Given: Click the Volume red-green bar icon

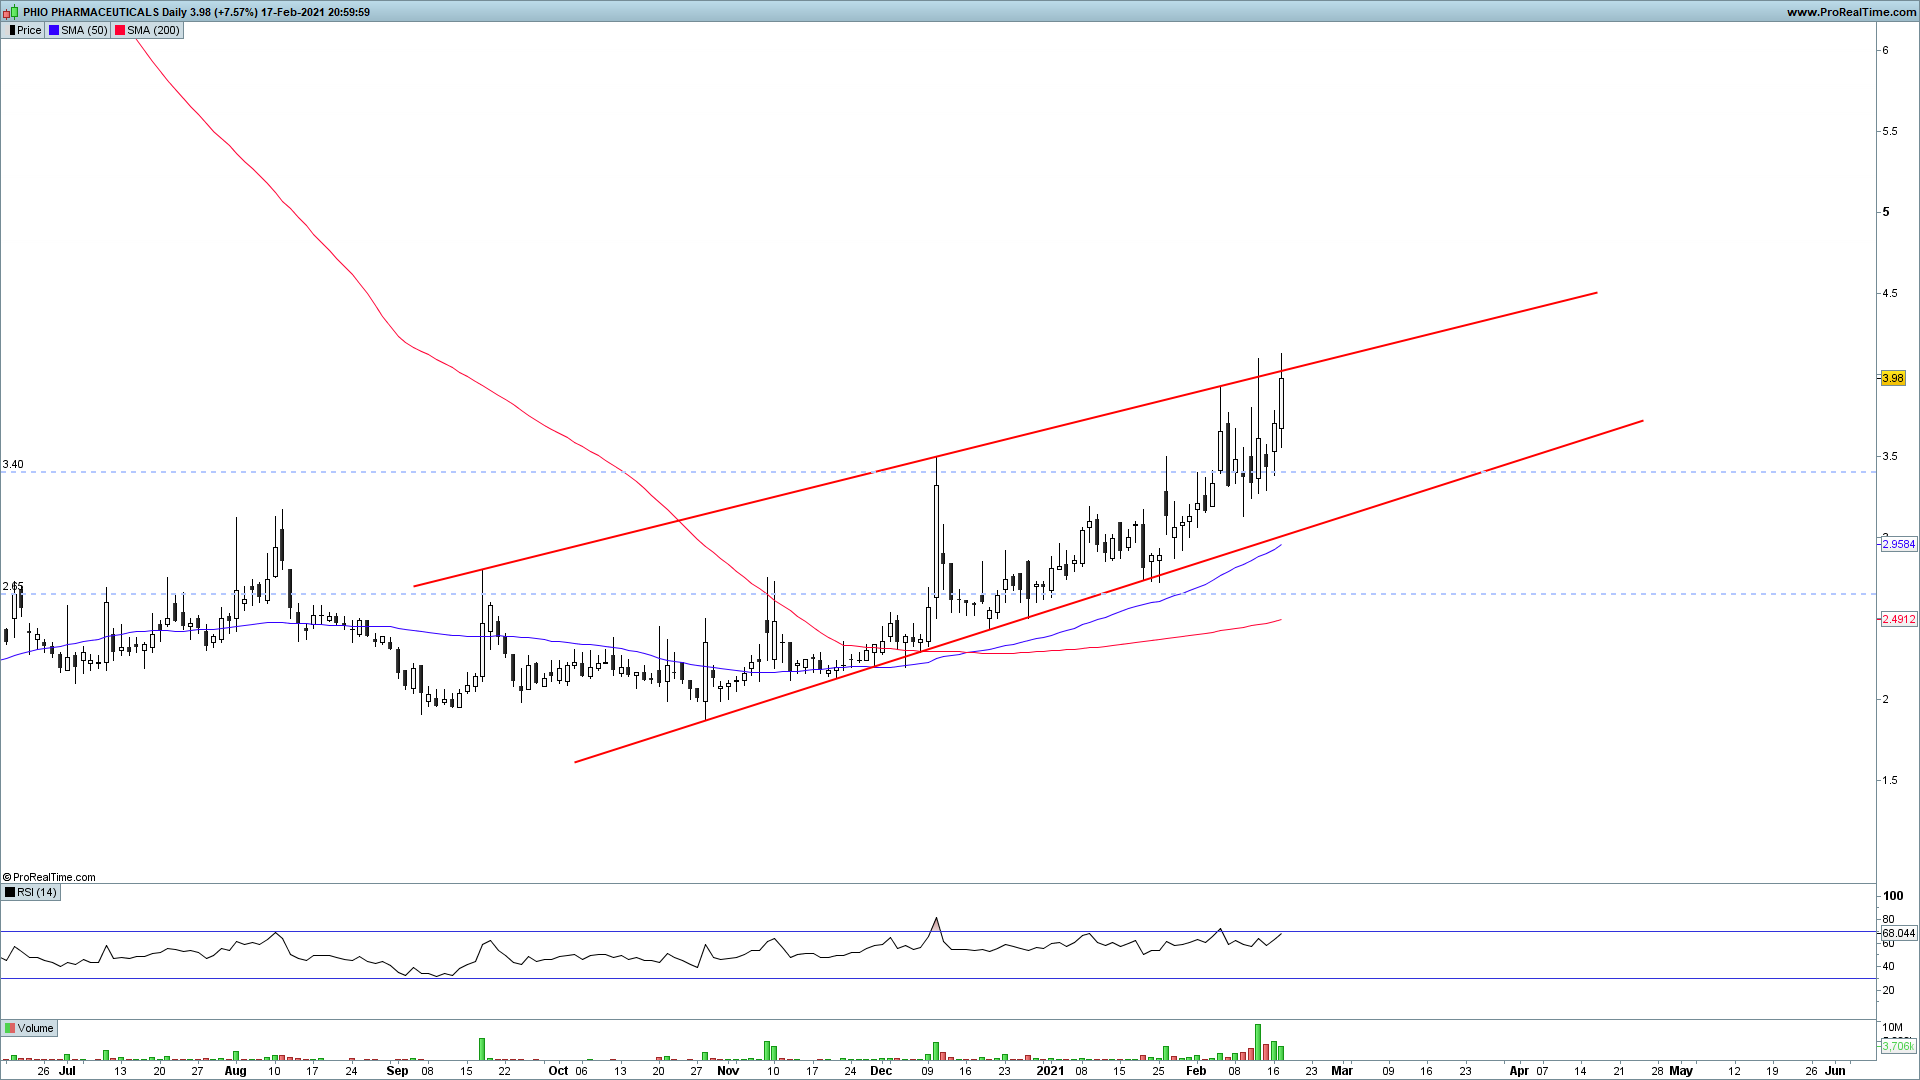Looking at the screenshot, I should tap(10, 1028).
